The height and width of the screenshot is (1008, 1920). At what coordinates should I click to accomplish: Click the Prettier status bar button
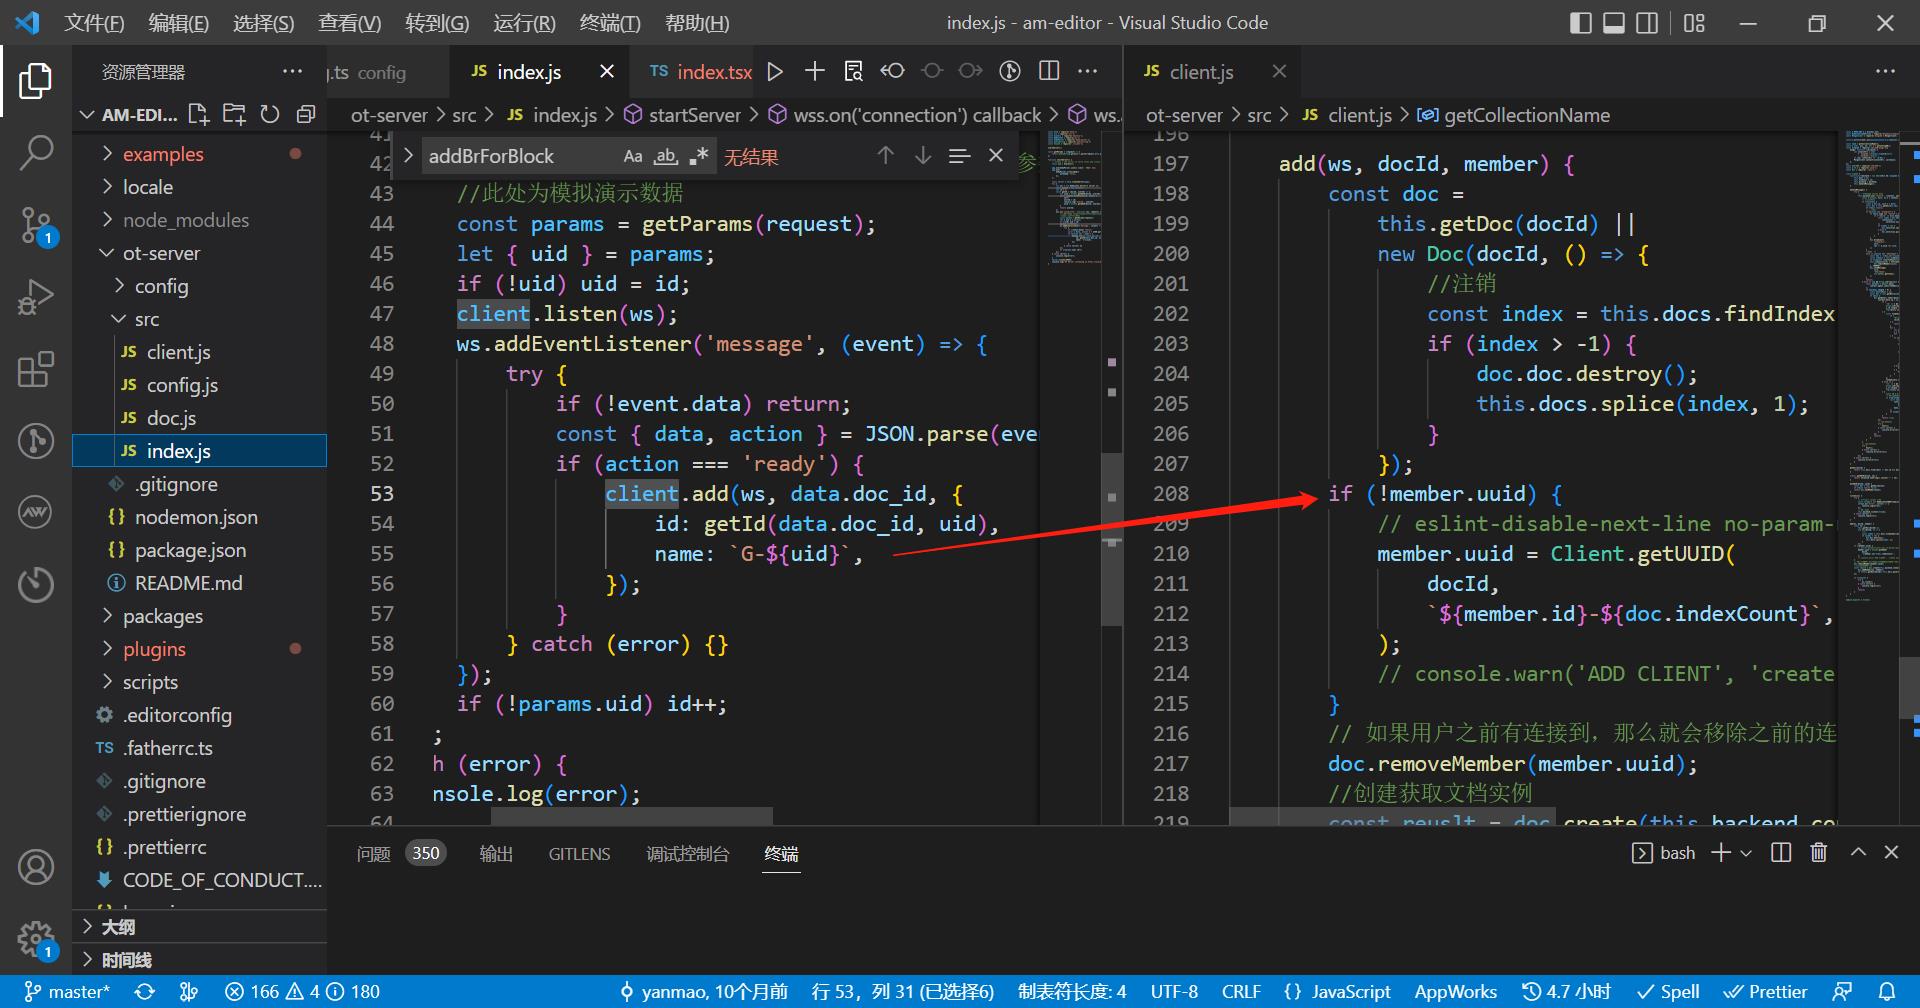click(x=1766, y=991)
